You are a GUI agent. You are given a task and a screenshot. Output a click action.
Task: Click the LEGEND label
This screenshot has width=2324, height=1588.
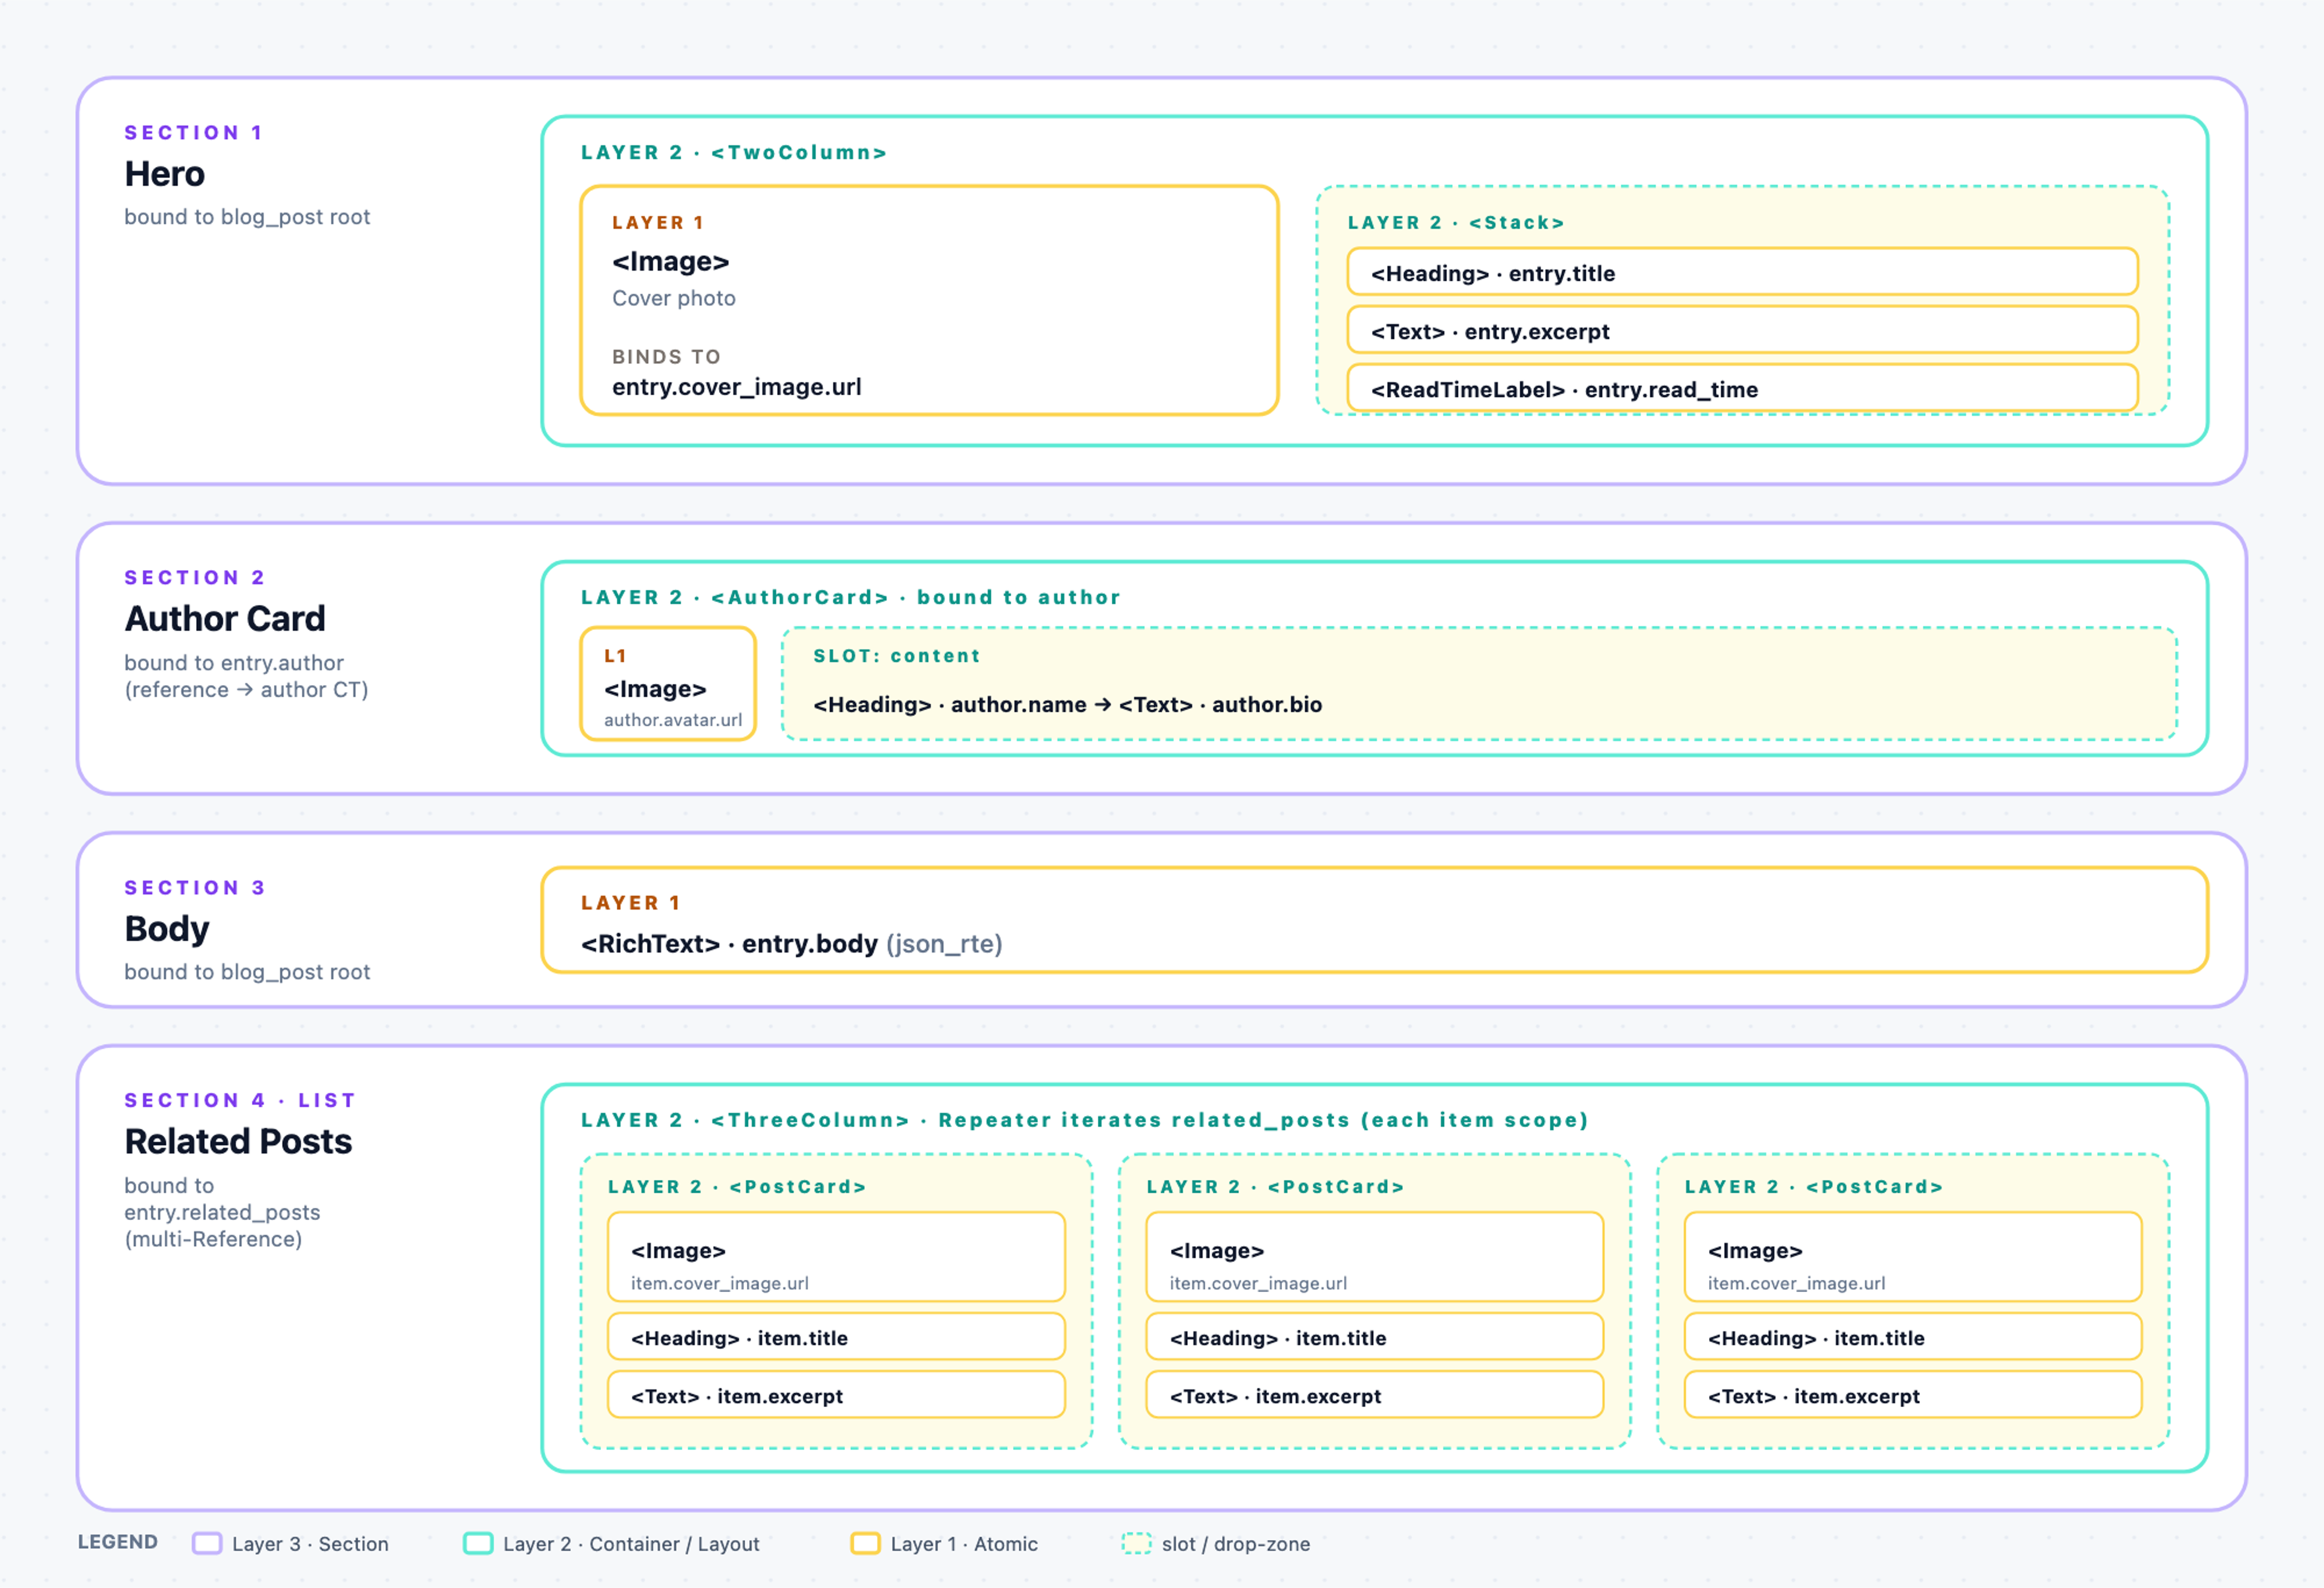coord(118,1542)
